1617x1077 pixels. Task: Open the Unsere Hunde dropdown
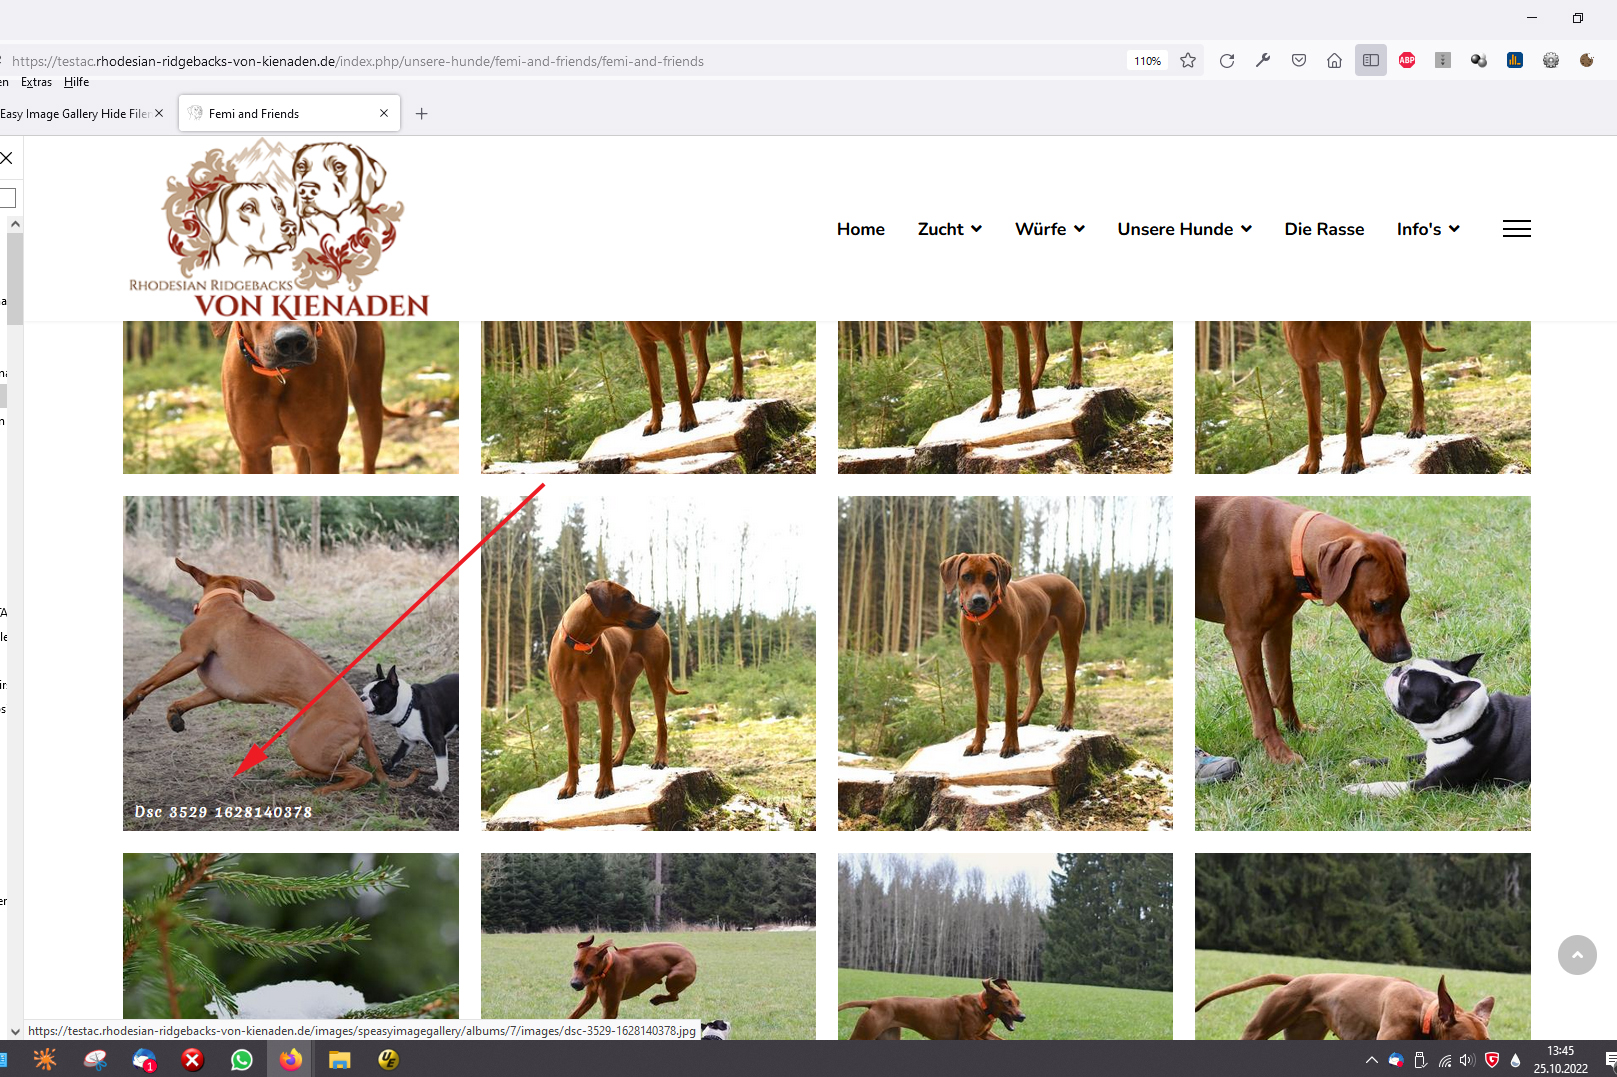(x=1184, y=229)
